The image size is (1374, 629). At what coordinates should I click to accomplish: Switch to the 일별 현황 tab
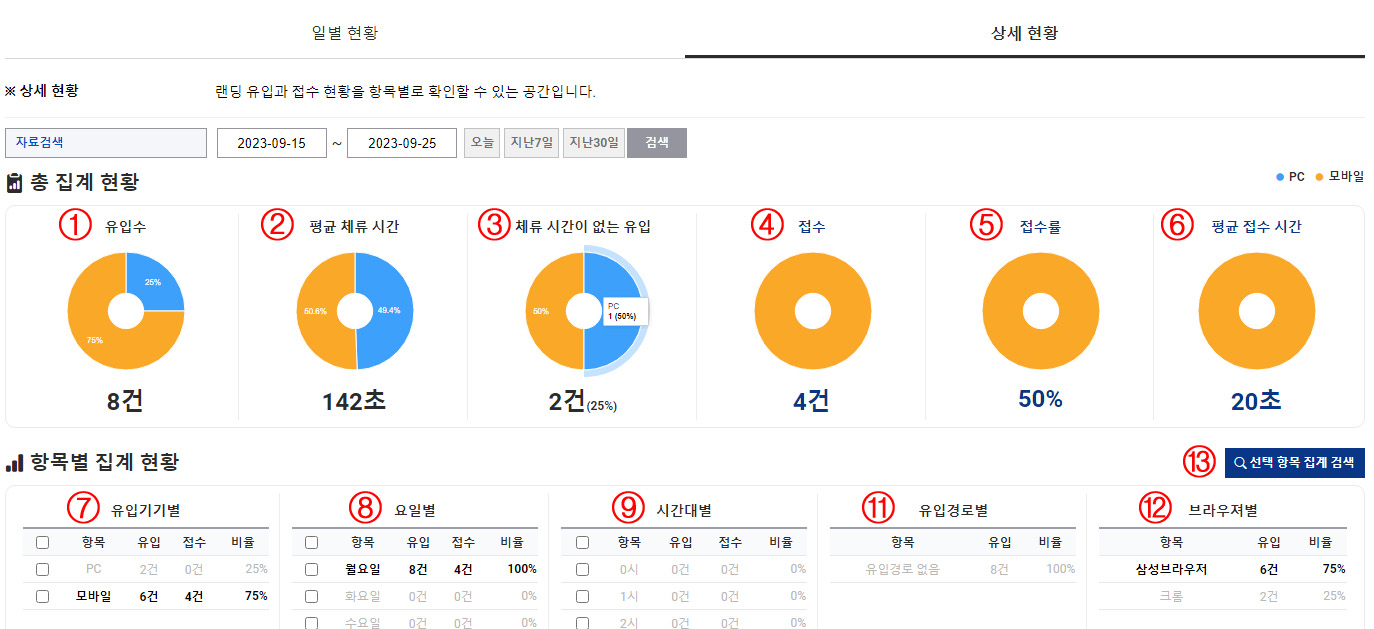(x=345, y=33)
